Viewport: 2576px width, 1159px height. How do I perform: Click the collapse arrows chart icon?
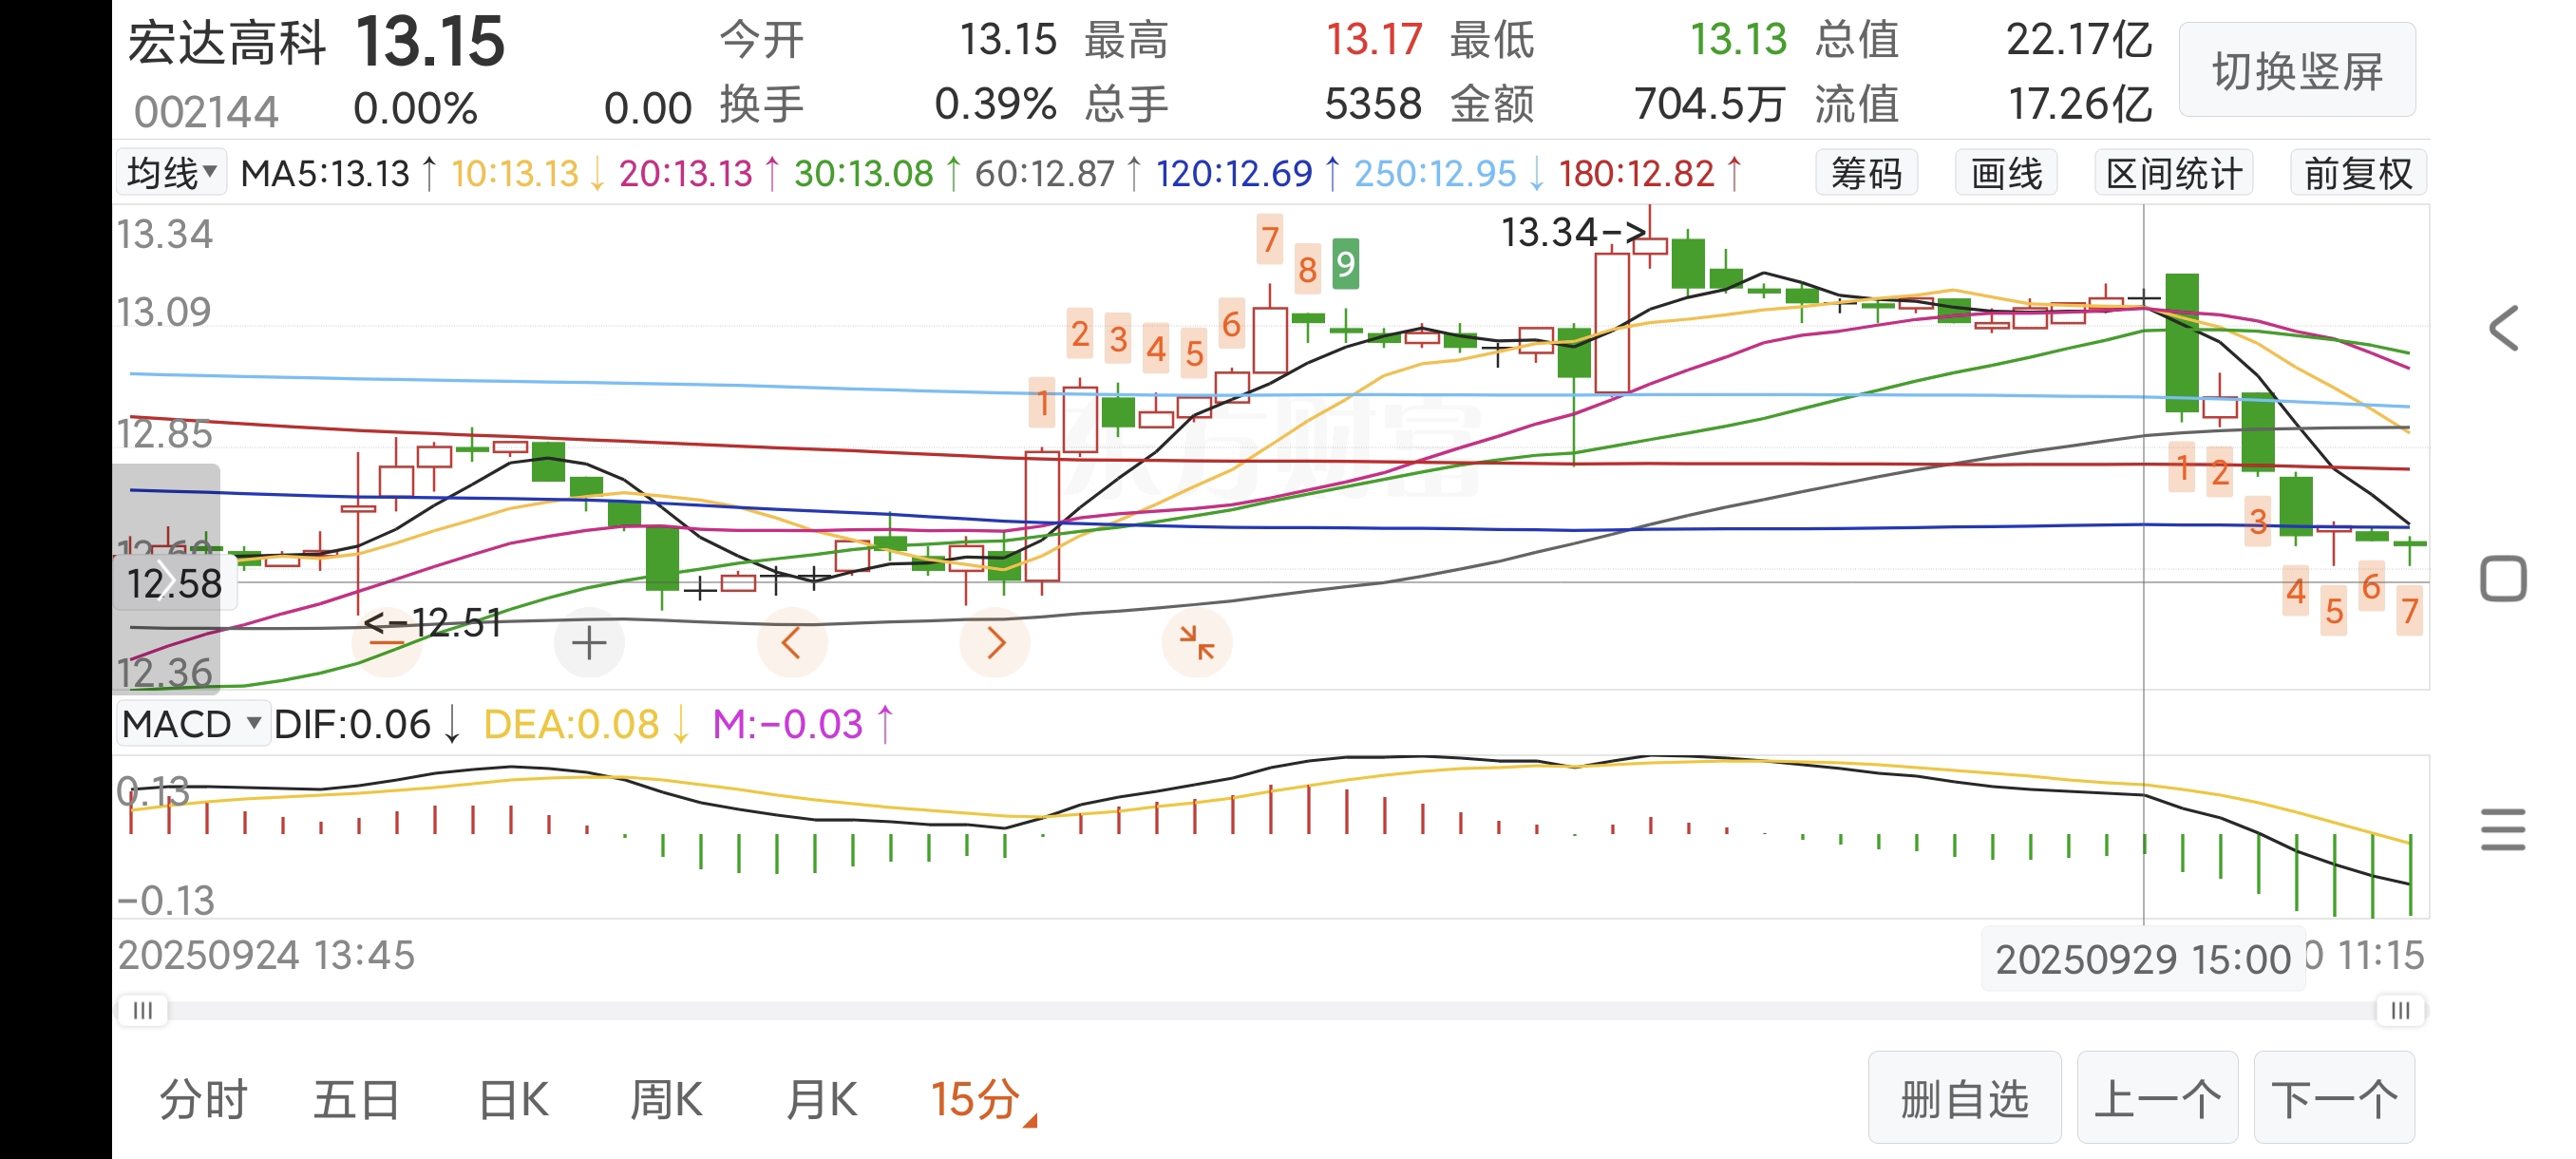1196,642
